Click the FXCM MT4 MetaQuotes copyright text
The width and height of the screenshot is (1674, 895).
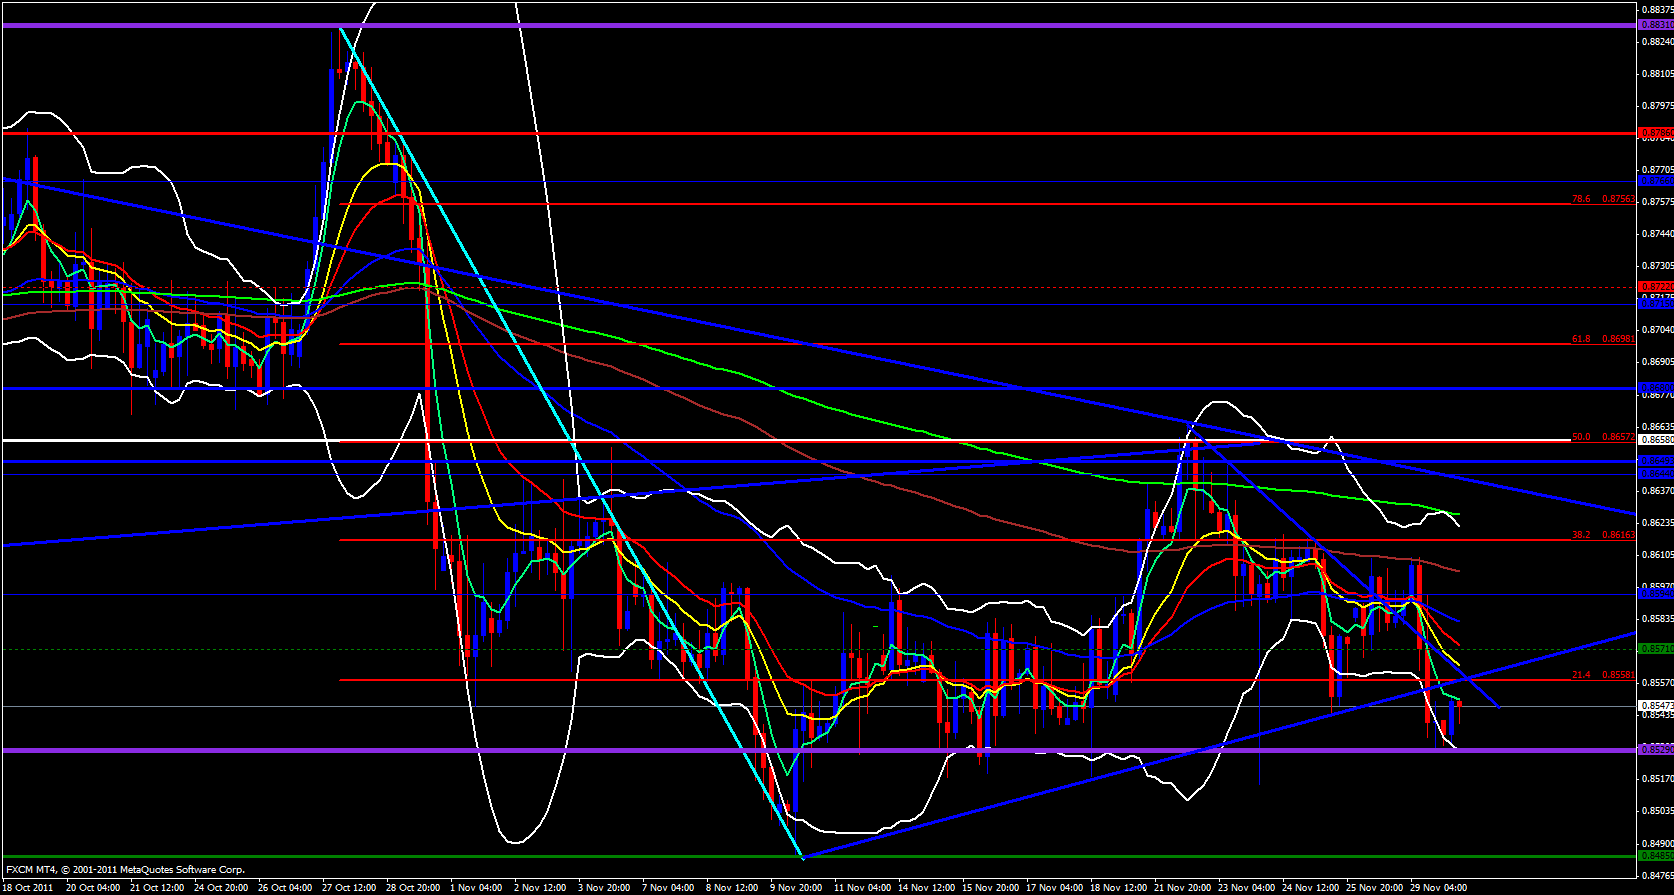[x=125, y=870]
